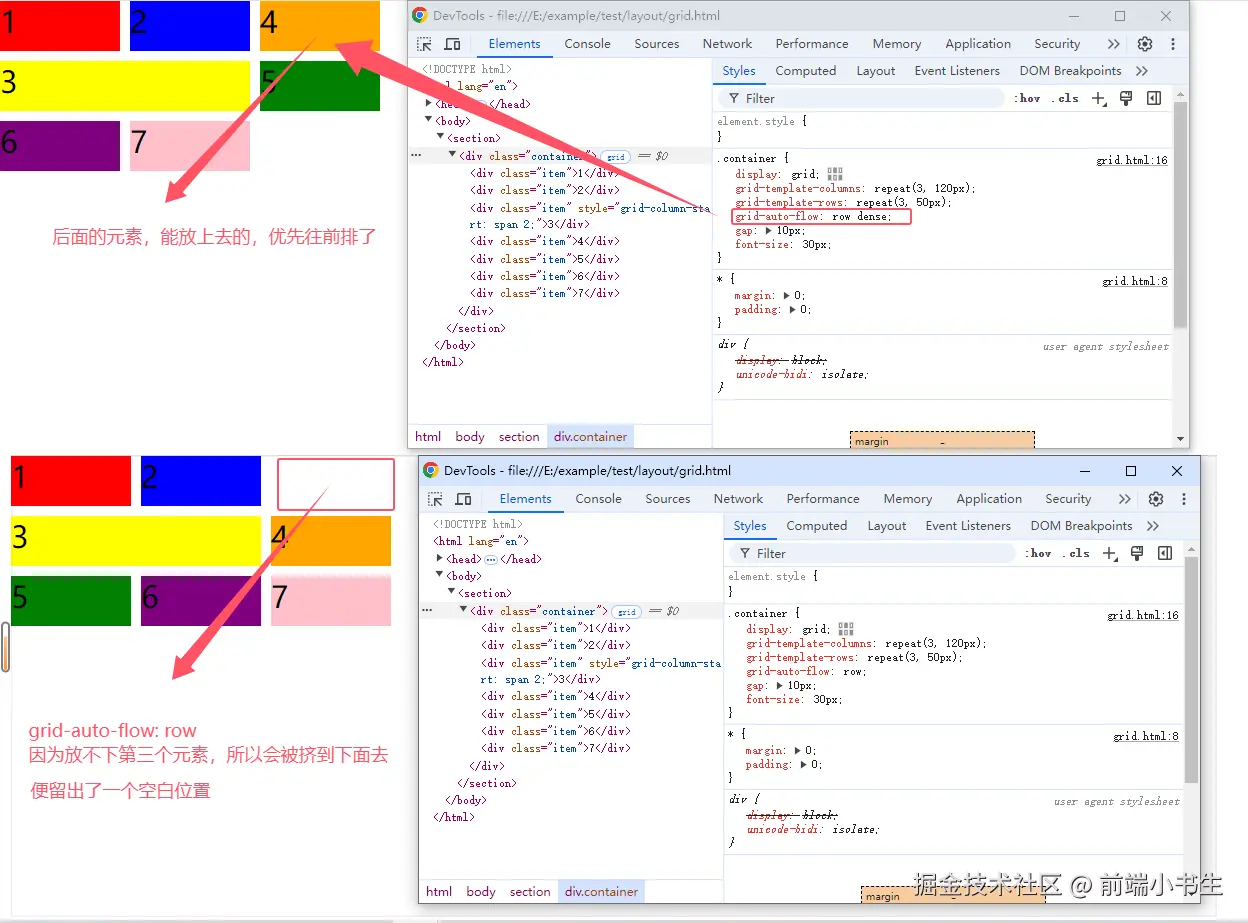The height and width of the screenshot is (923, 1248).
Task: Open grid.html:8 source link in lower window
Action: tap(1146, 737)
